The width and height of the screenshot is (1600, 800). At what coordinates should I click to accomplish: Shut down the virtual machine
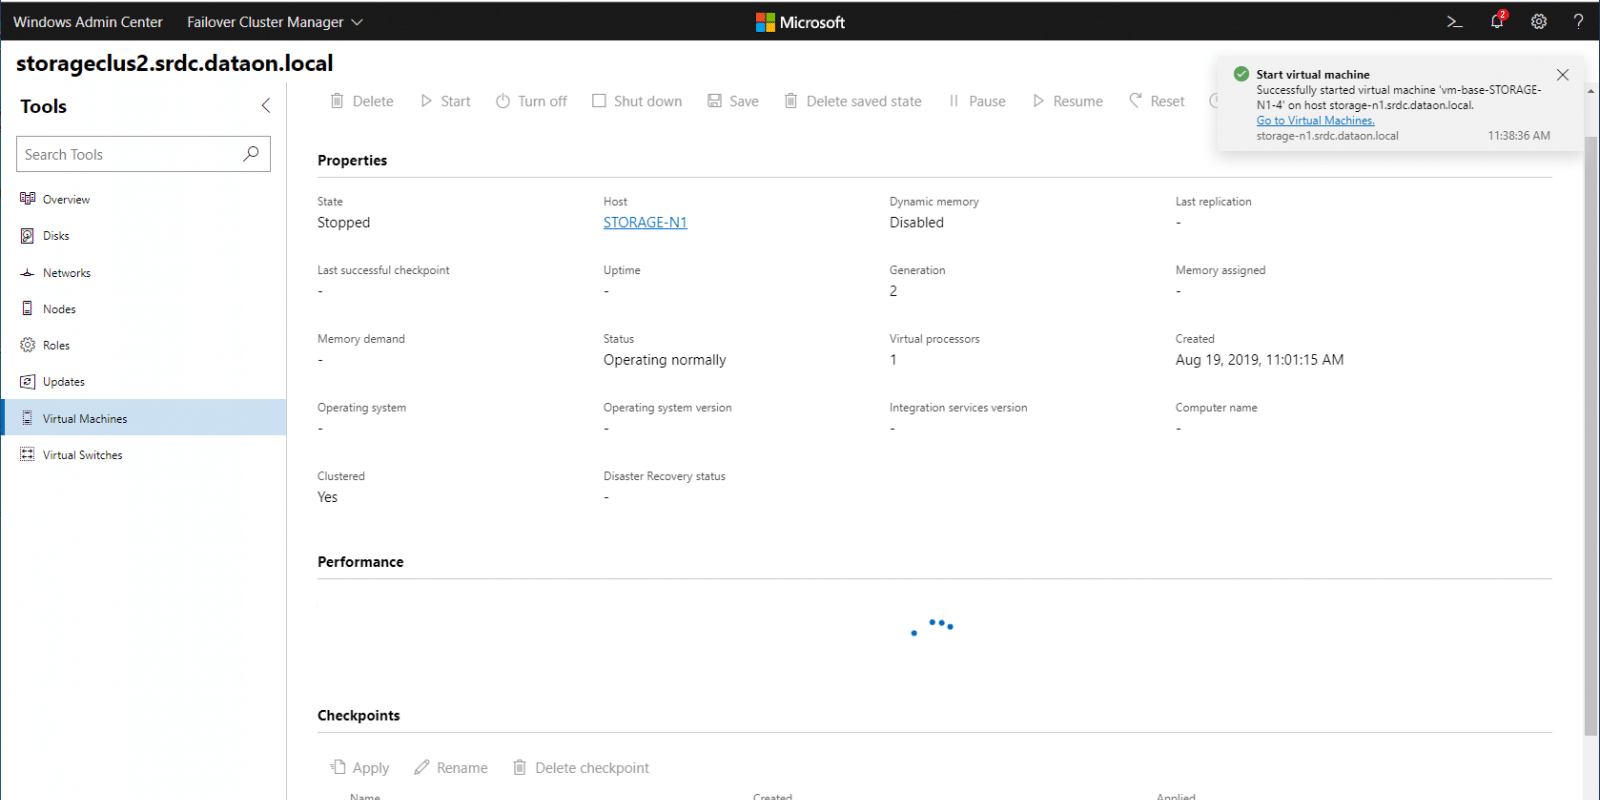tap(637, 101)
